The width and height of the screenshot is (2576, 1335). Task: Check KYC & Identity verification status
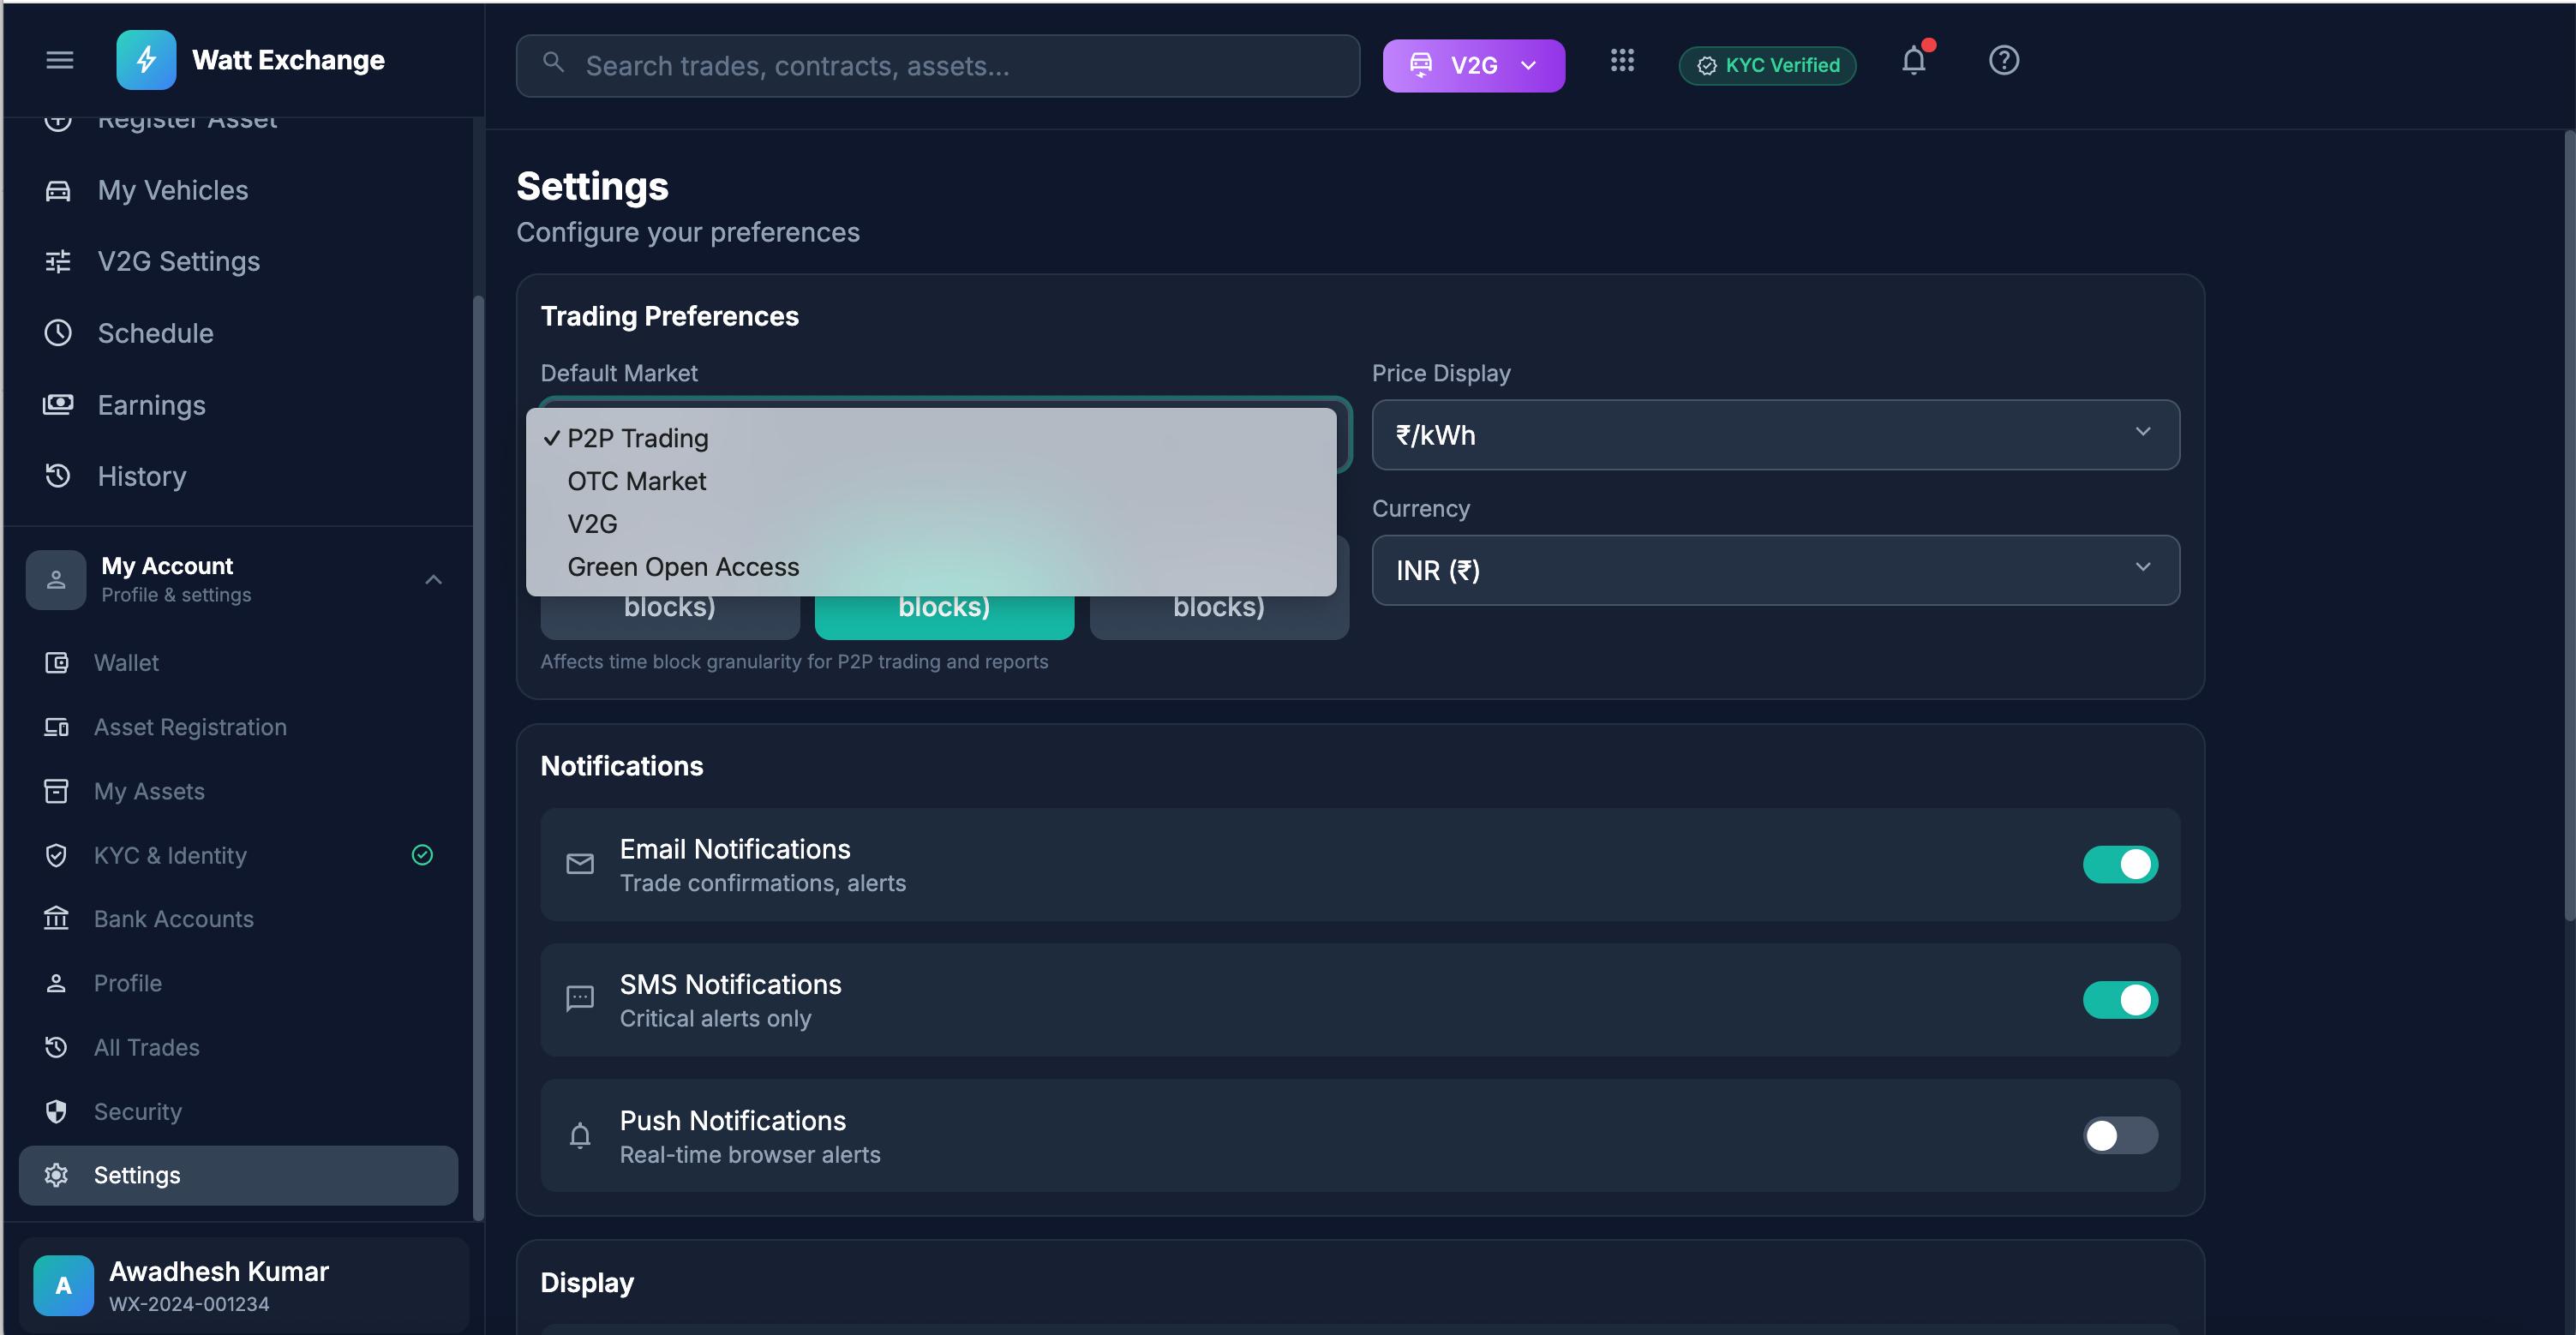[170, 855]
